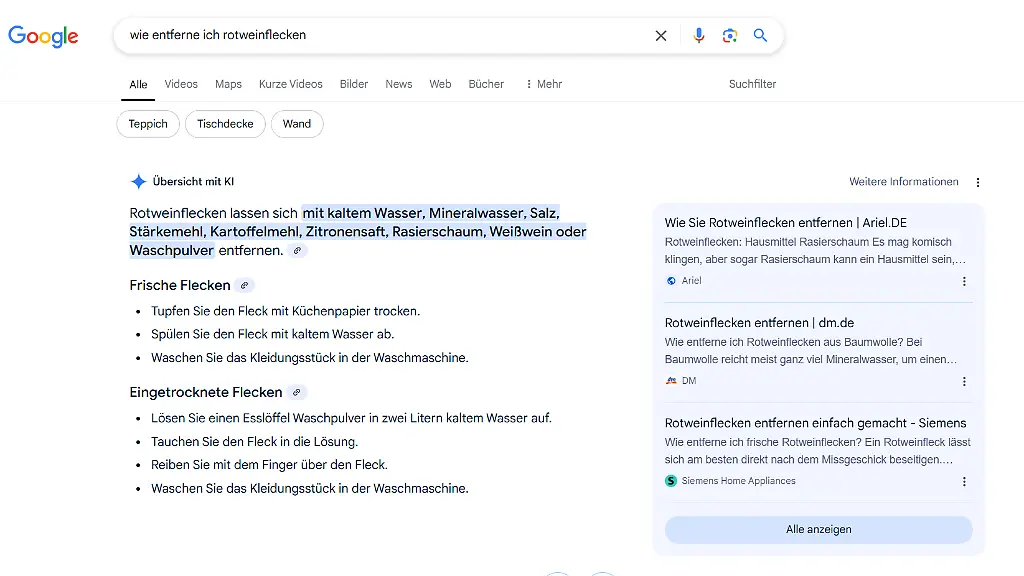Switch to the Videos tab
This screenshot has height=576, width=1024.
[x=181, y=84]
